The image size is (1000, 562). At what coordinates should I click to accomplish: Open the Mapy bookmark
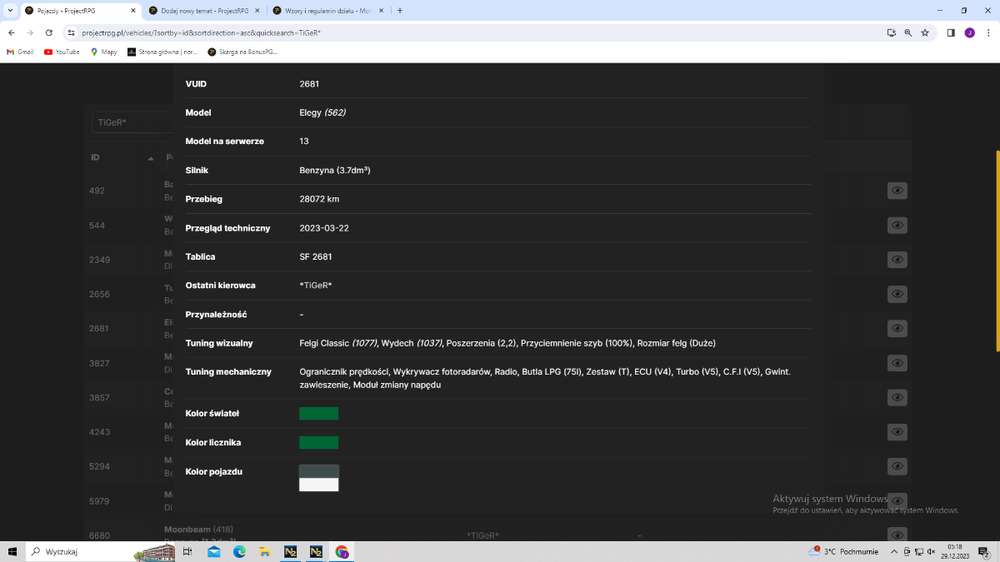point(104,52)
